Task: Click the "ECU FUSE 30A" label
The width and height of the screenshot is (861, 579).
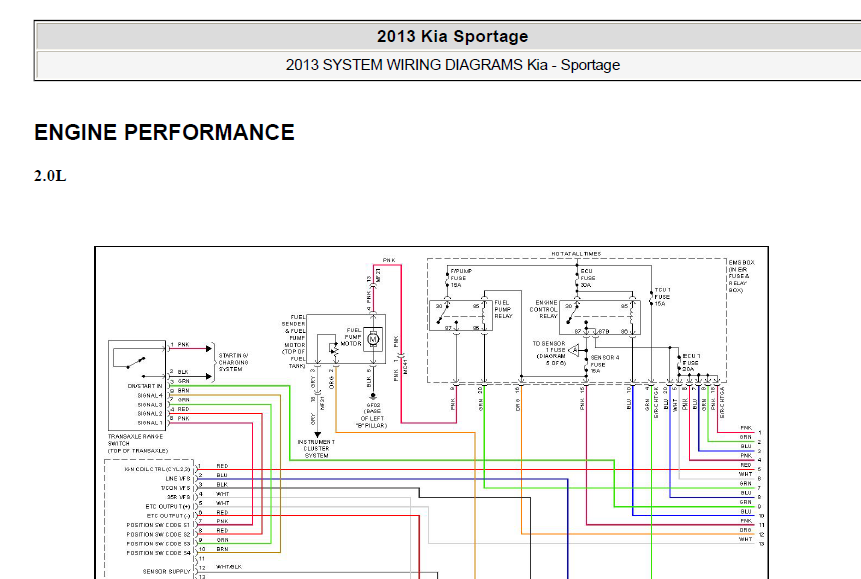Action: click(587, 278)
